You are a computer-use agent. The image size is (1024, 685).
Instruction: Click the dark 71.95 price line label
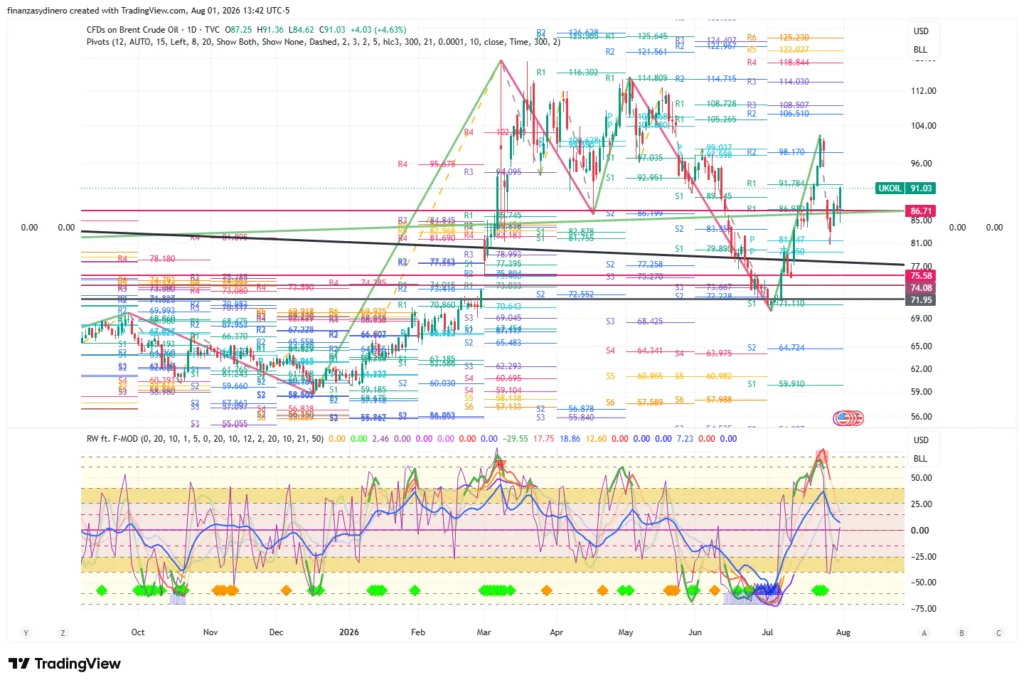(920, 300)
